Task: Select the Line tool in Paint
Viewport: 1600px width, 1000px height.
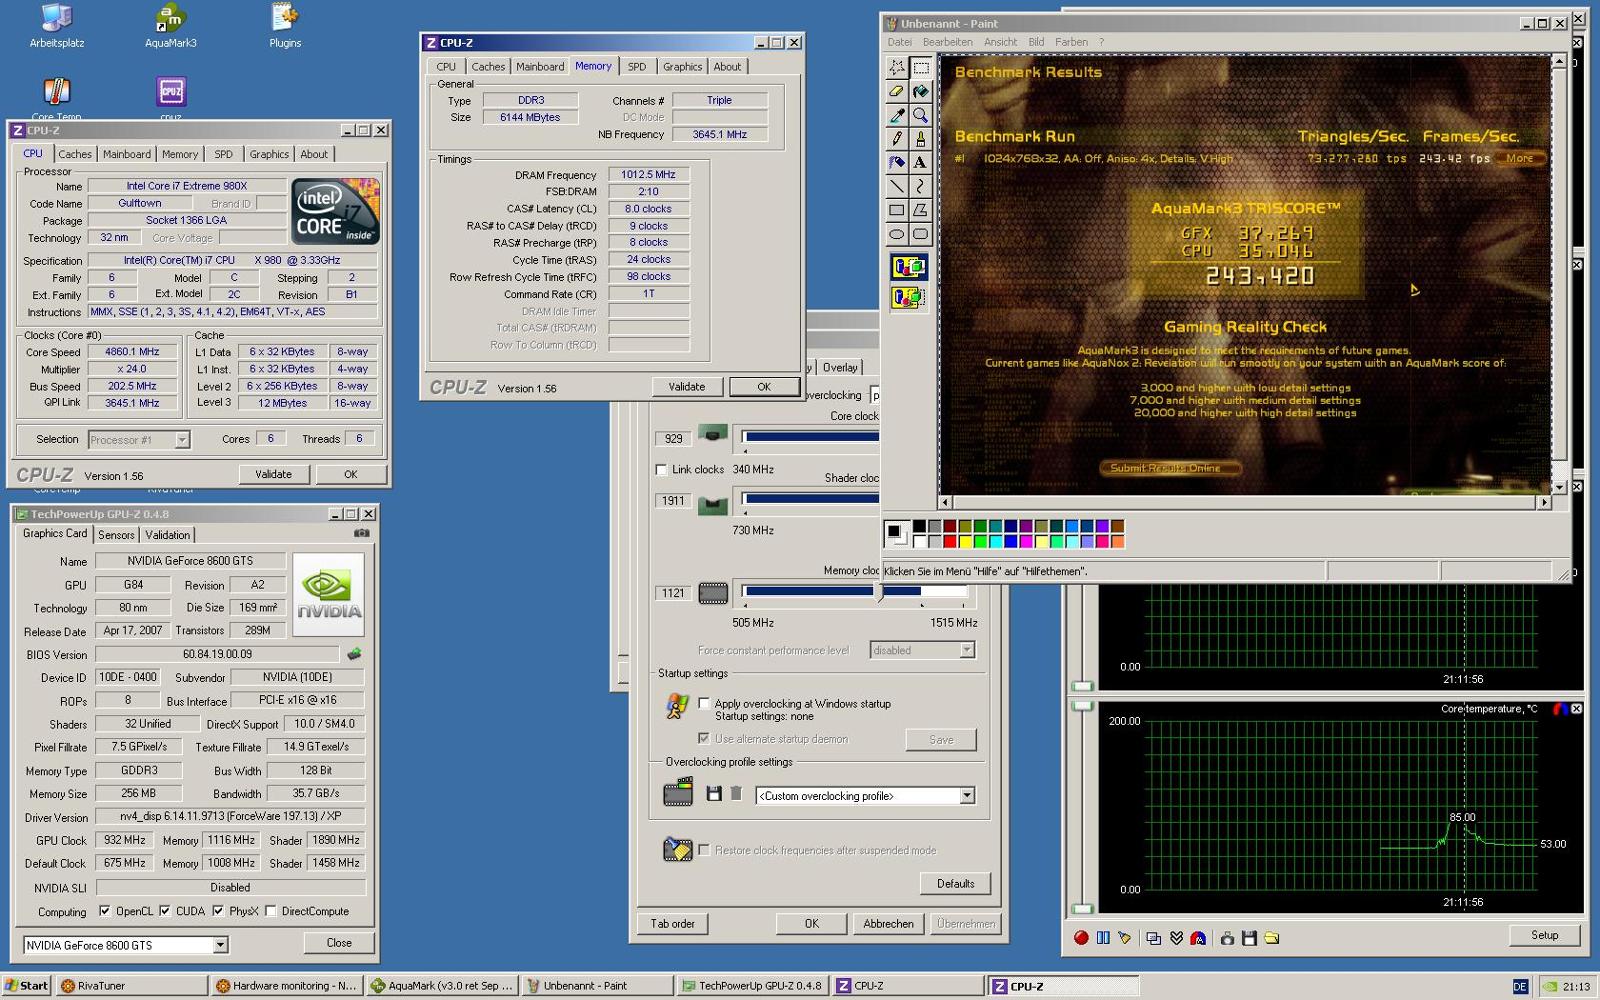Action: click(897, 186)
